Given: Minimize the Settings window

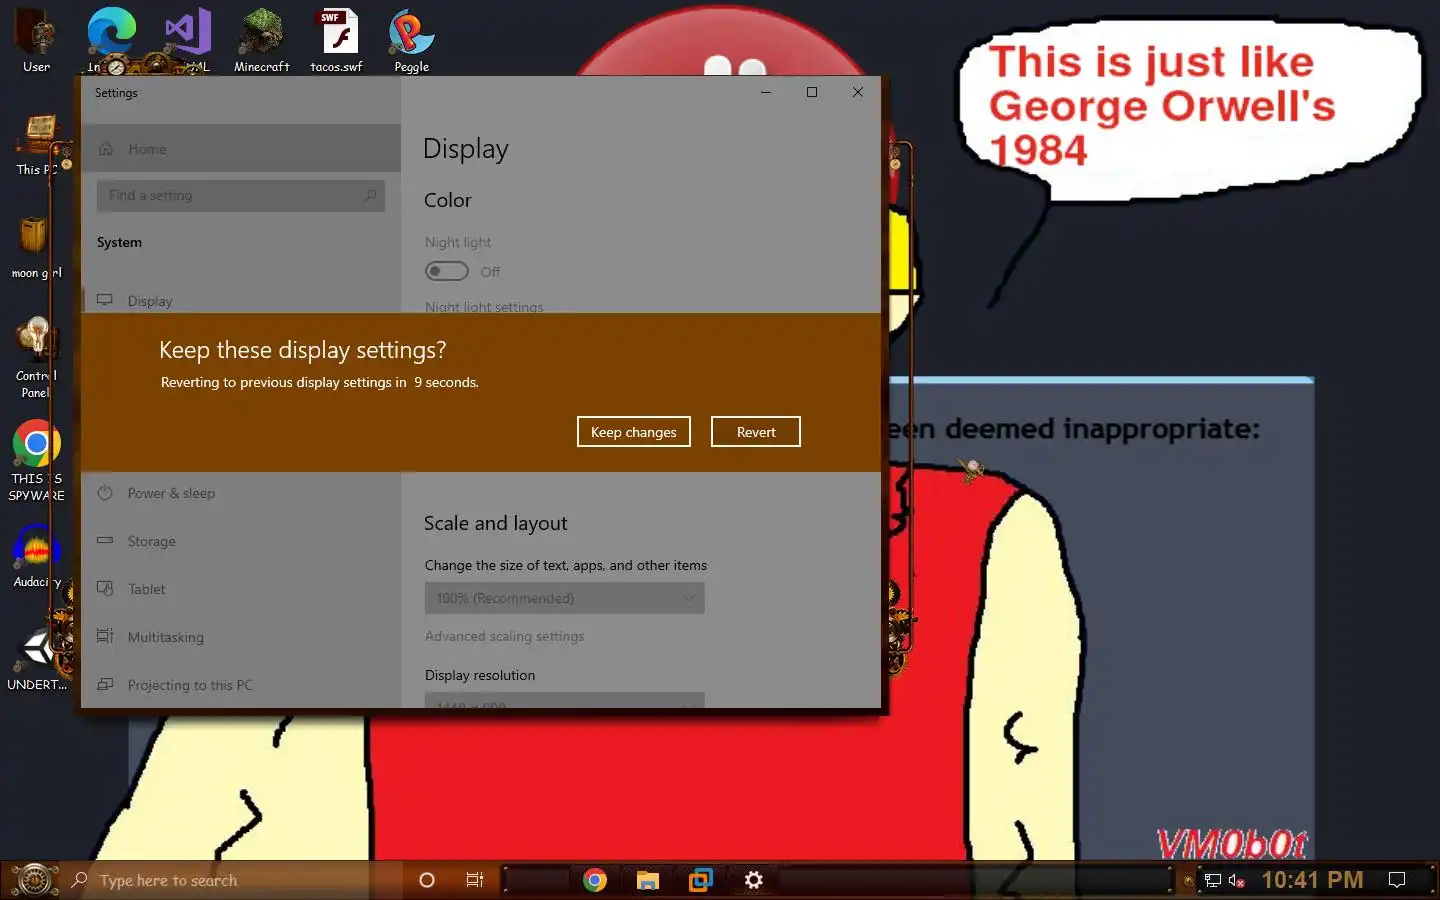Looking at the screenshot, I should [766, 92].
